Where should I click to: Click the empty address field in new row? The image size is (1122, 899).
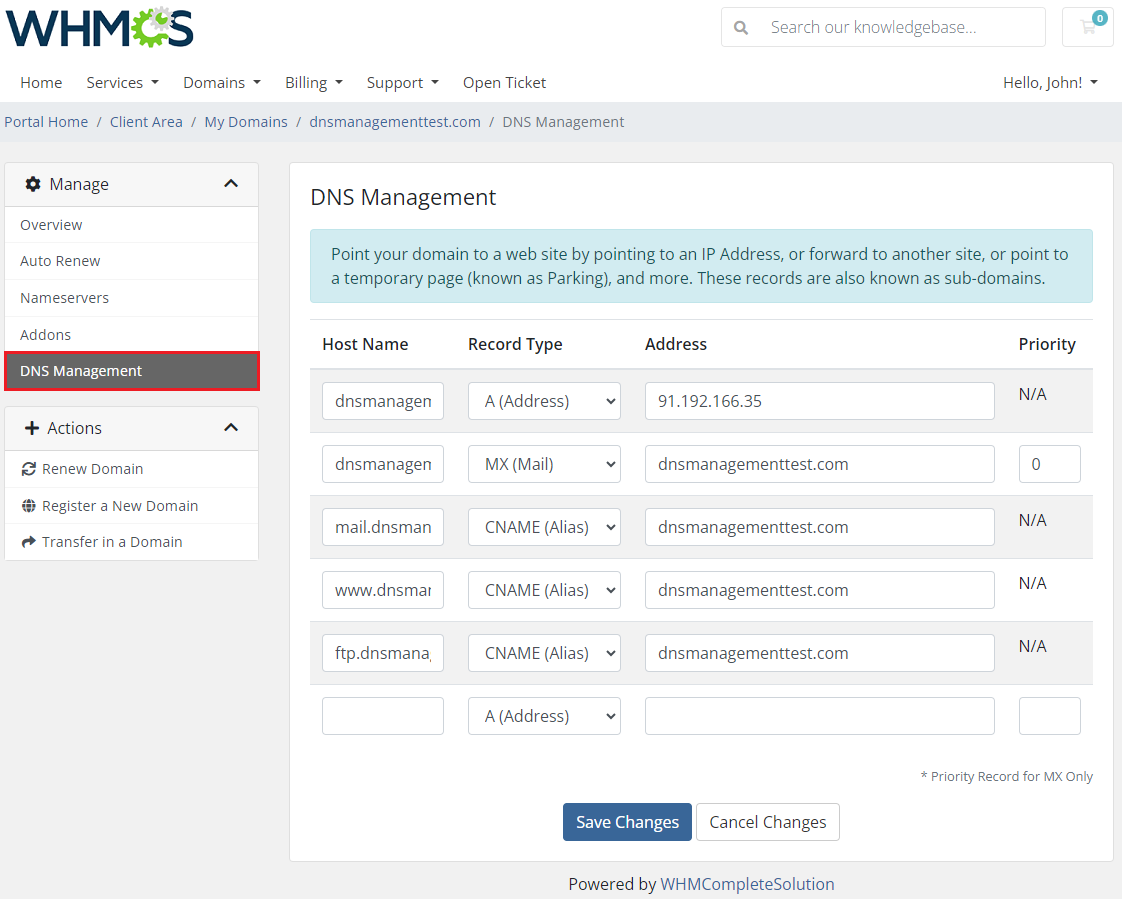pyautogui.click(x=819, y=716)
